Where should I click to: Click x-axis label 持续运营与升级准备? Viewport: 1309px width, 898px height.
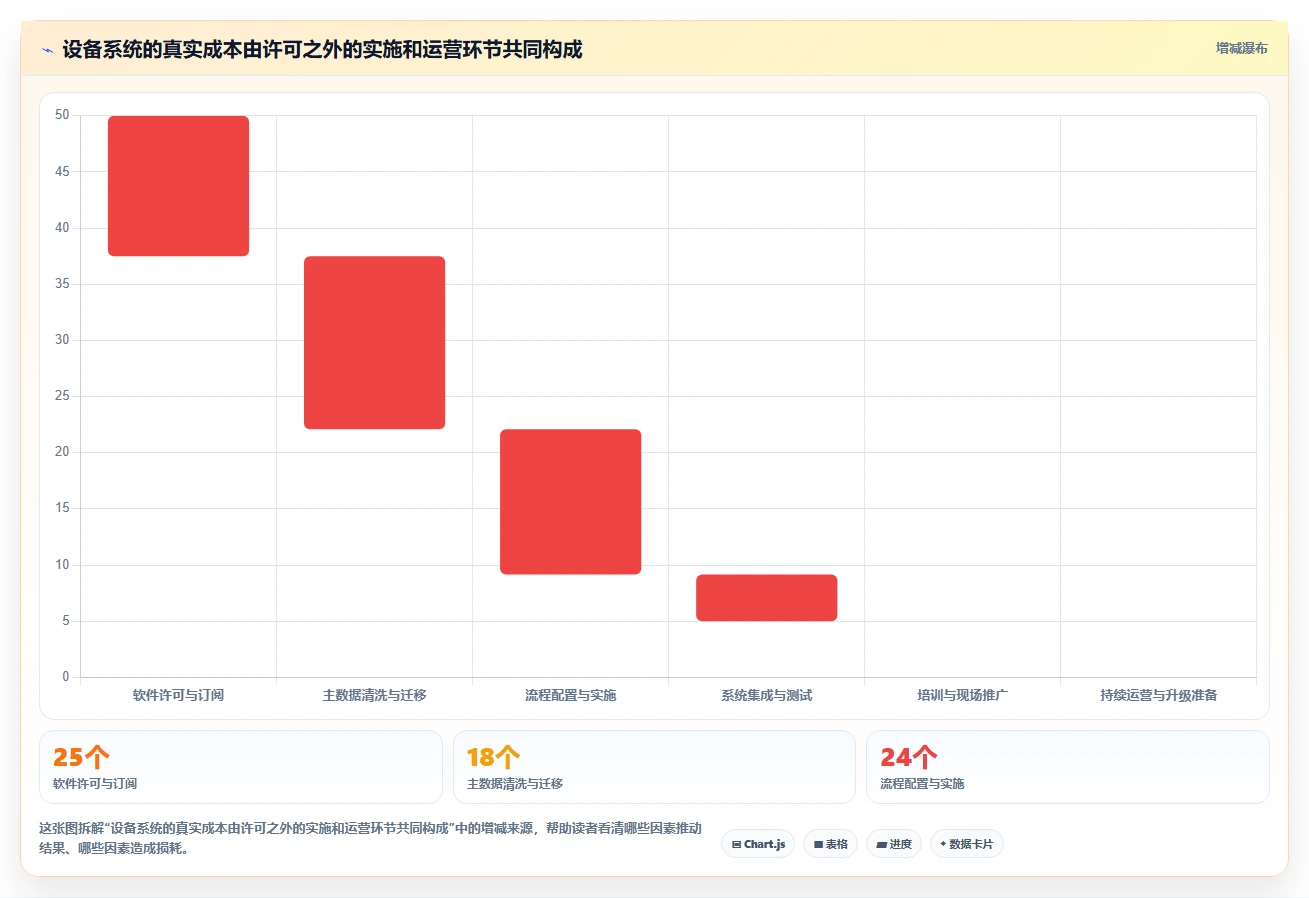1158,695
